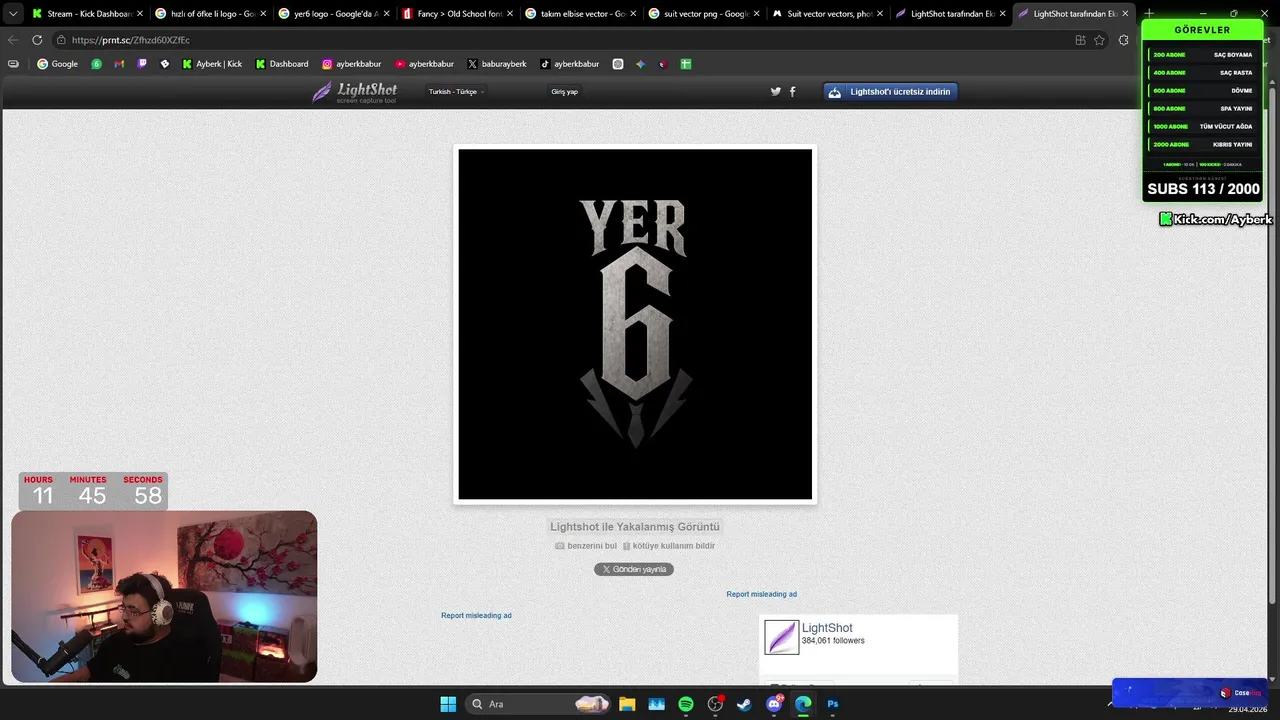Open Ayberk | Kick bookmark
The height and width of the screenshot is (720, 1280).
pyautogui.click(x=212, y=64)
